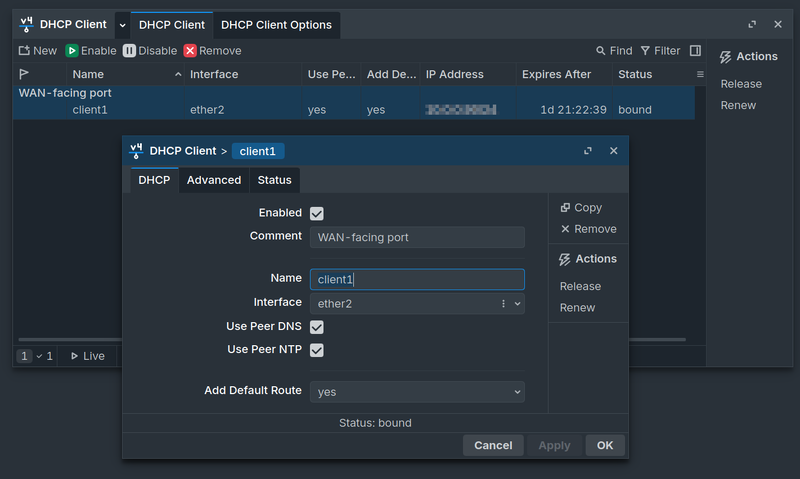
Task: Sort by the Name column header
Action: [125, 74]
